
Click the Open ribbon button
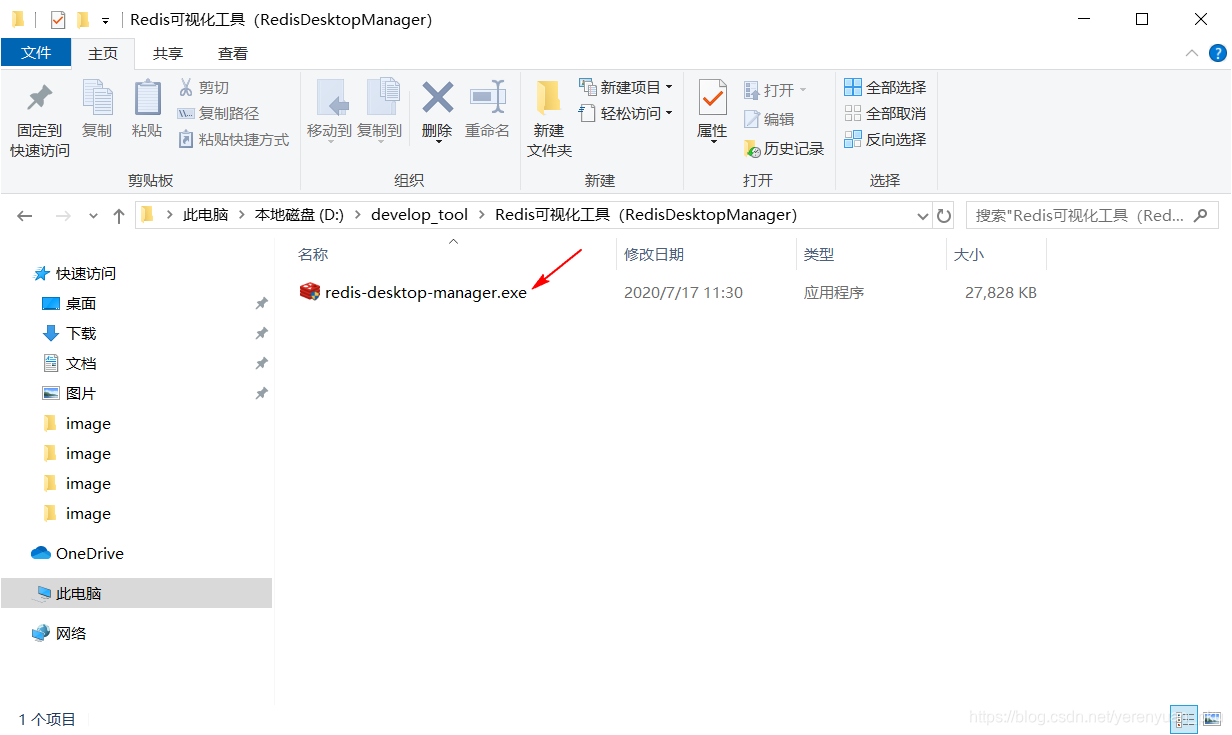775,90
